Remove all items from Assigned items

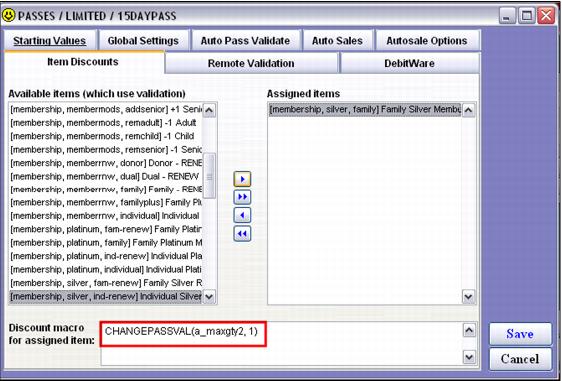[242, 233]
